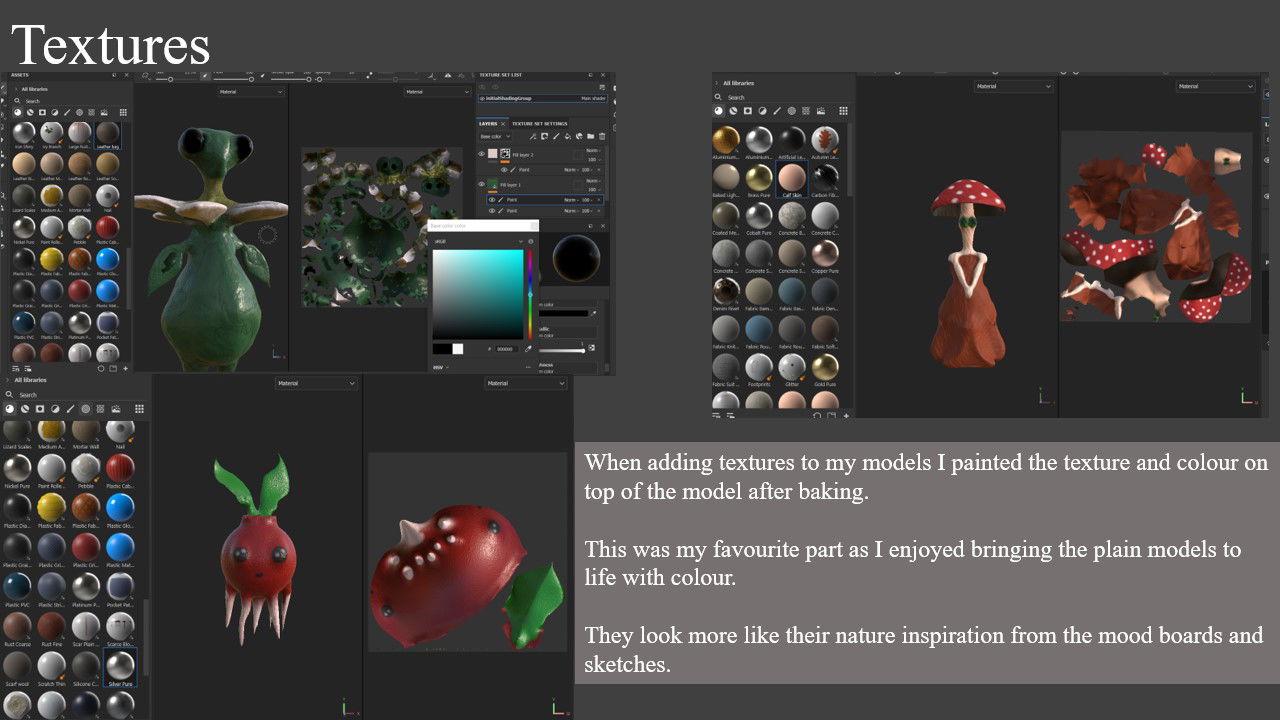Hide the selected Paint effect under Fill layer 1
Viewport: 1280px width, 720px height.
coord(491,200)
